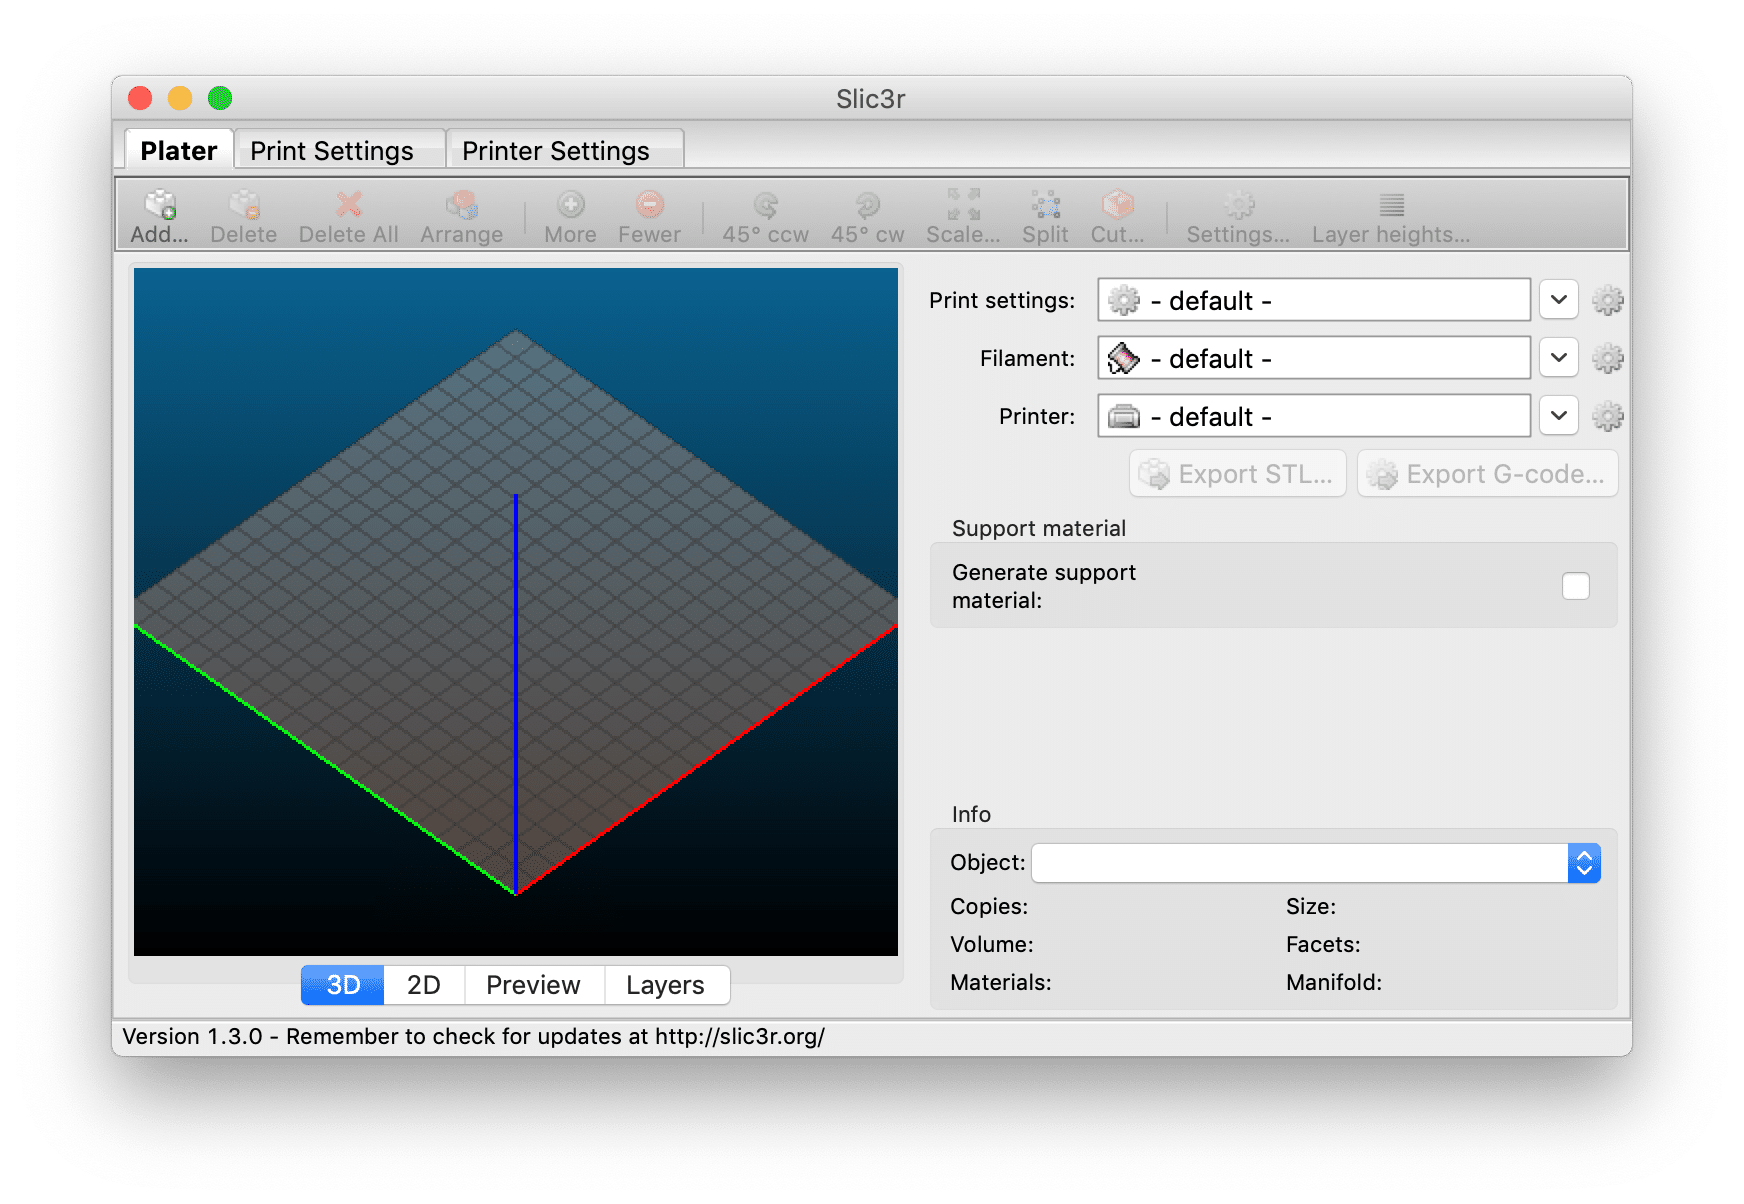Edit print settings via gear icon
This screenshot has width=1744, height=1204.
coord(1607,300)
